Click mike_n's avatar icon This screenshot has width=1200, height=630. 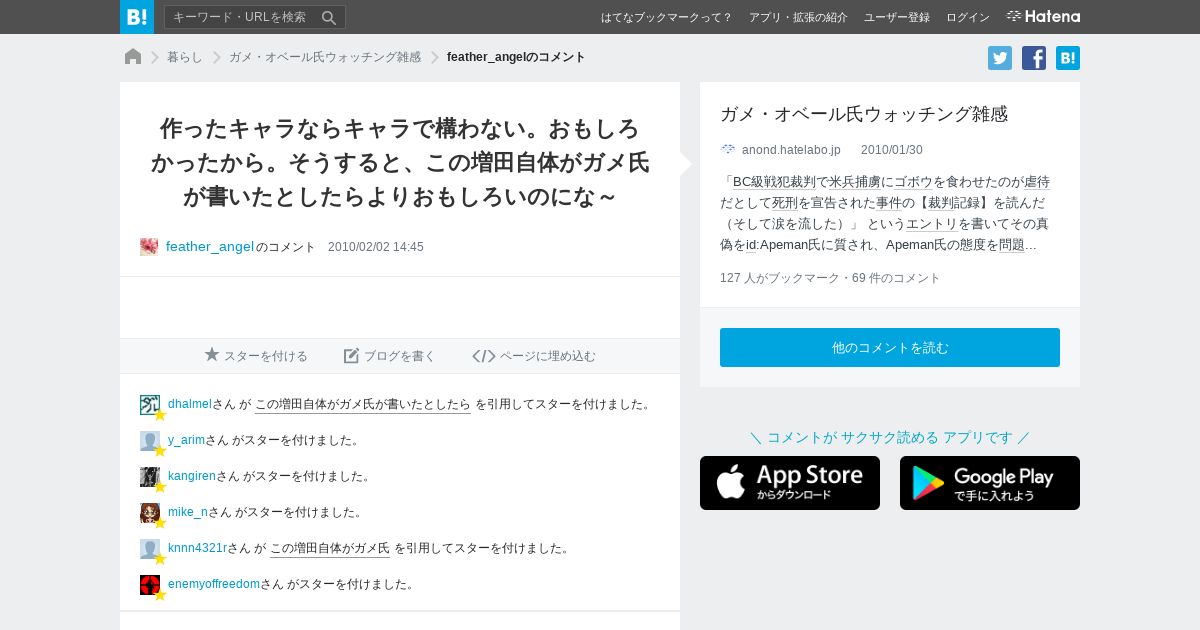[150, 513]
